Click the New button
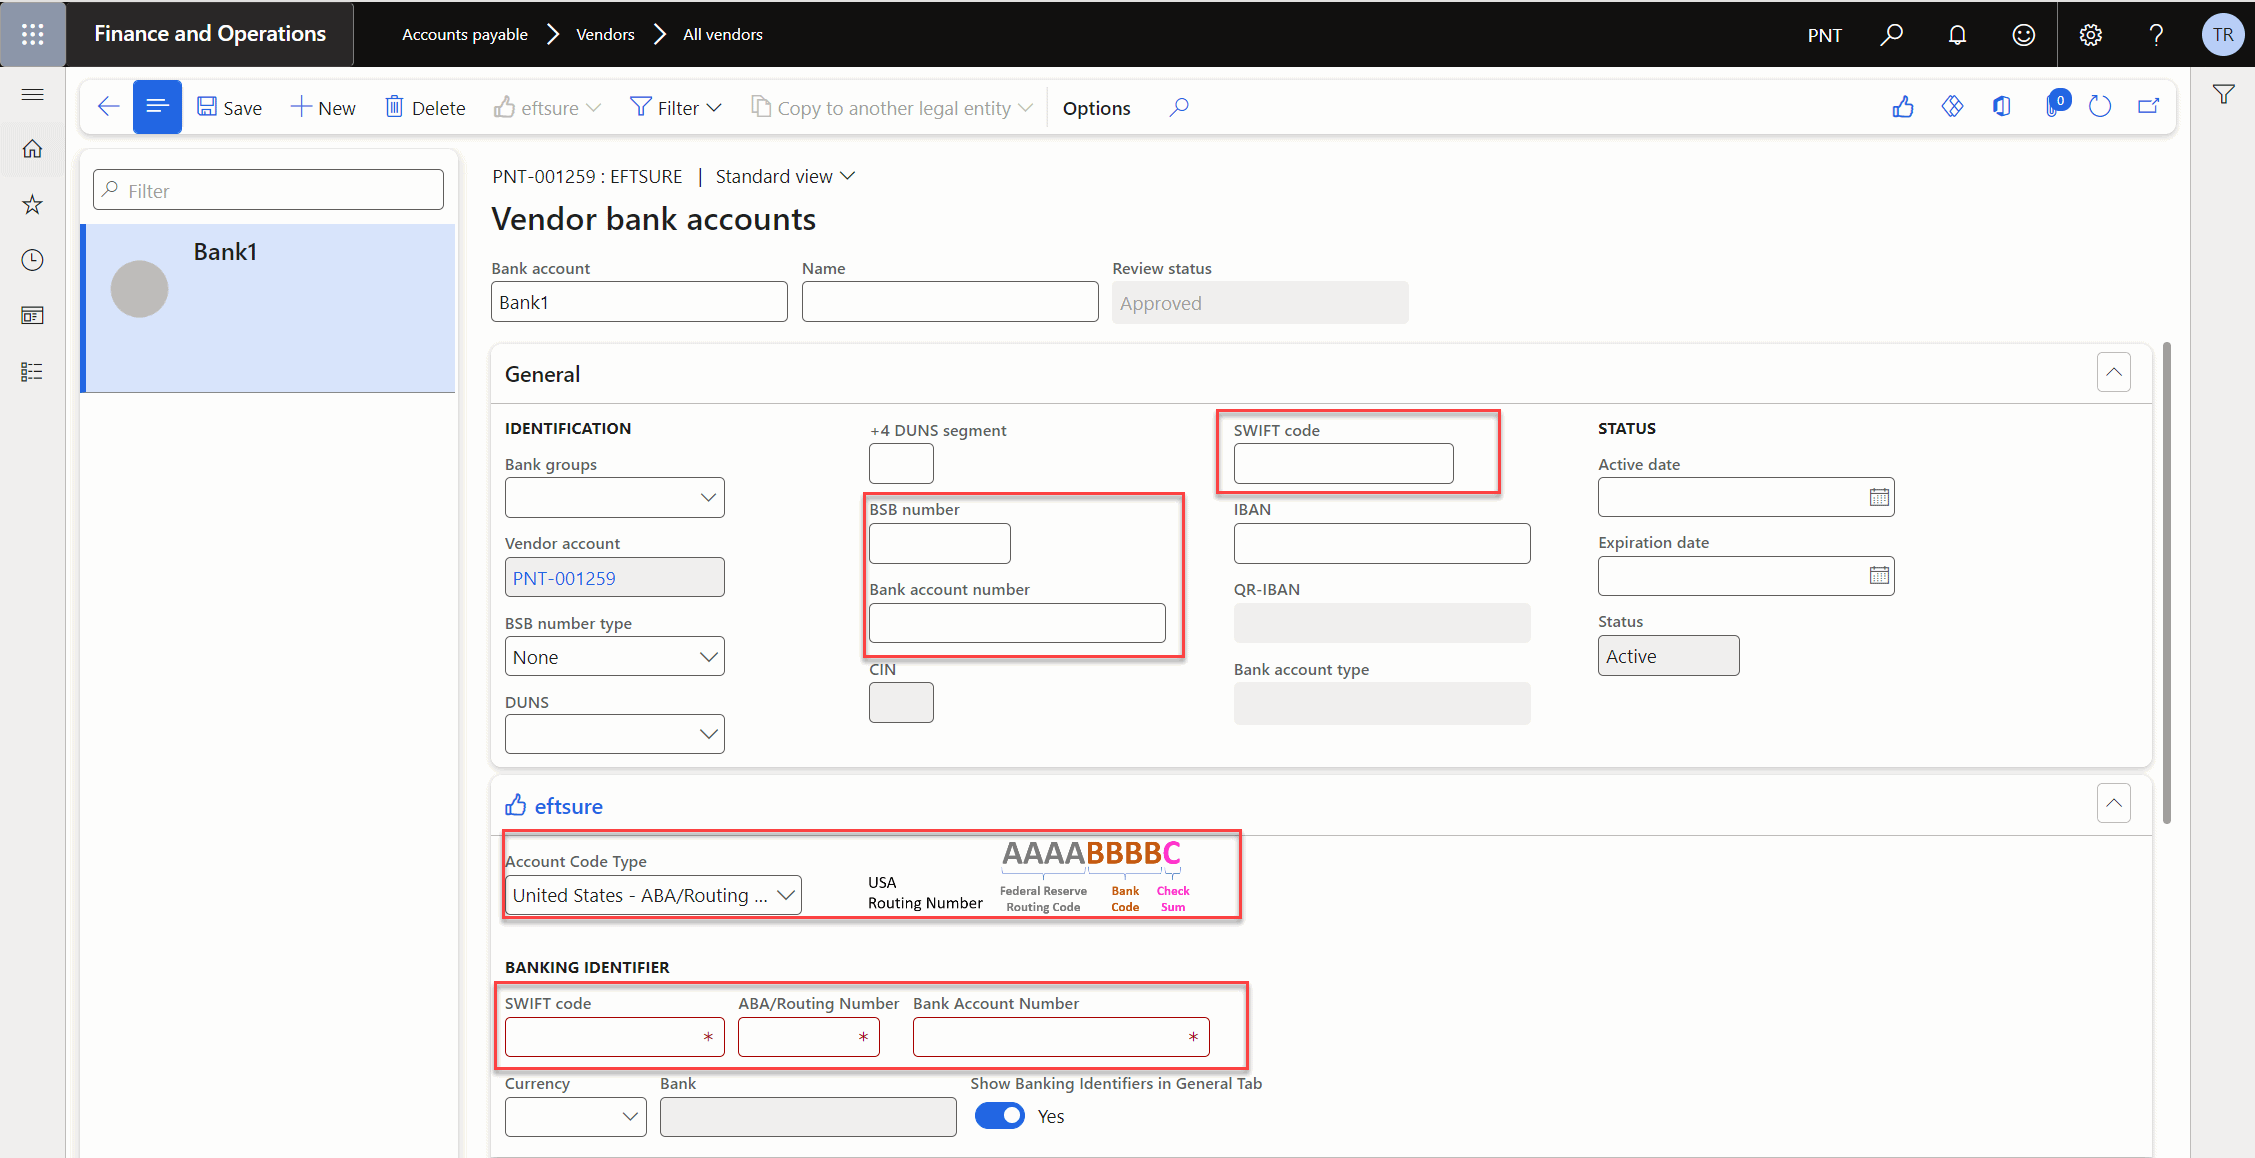The image size is (2255, 1158). (323, 108)
